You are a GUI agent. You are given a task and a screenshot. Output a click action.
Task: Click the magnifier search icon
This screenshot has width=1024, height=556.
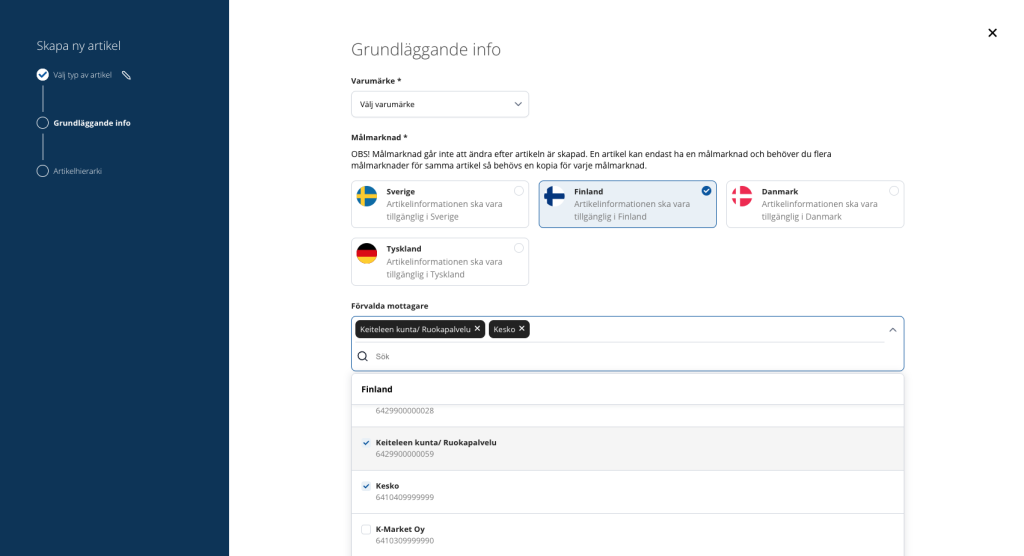click(x=362, y=356)
